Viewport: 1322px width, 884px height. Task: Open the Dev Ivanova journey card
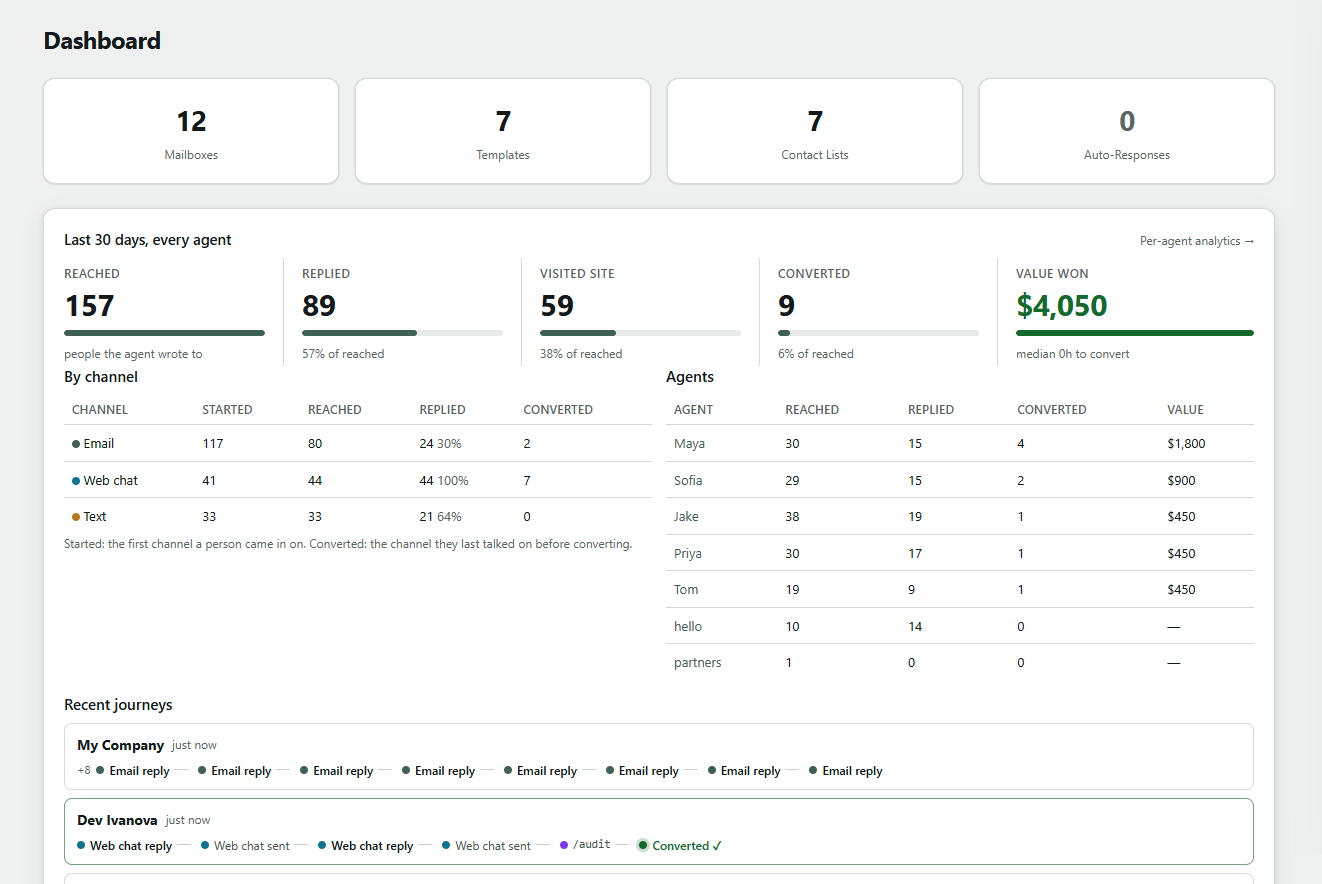tap(658, 832)
